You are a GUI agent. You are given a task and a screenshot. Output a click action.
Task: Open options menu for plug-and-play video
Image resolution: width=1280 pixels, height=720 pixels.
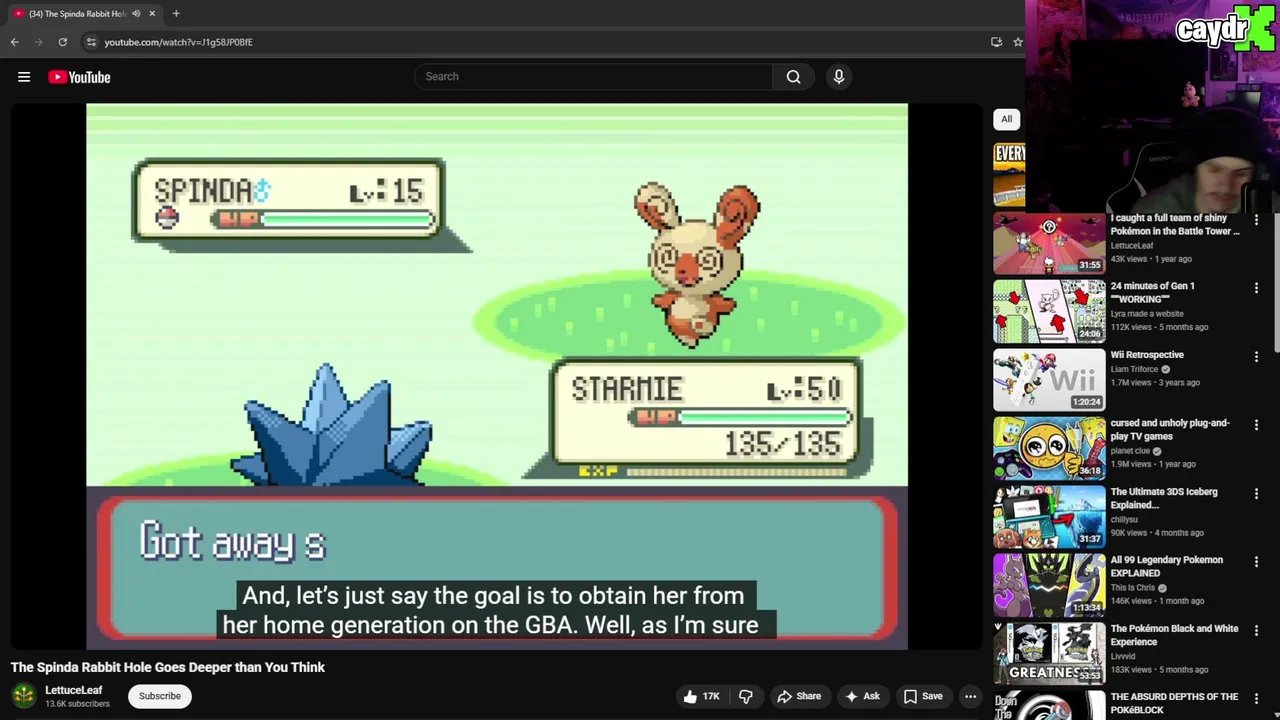tap(1256, 425)
